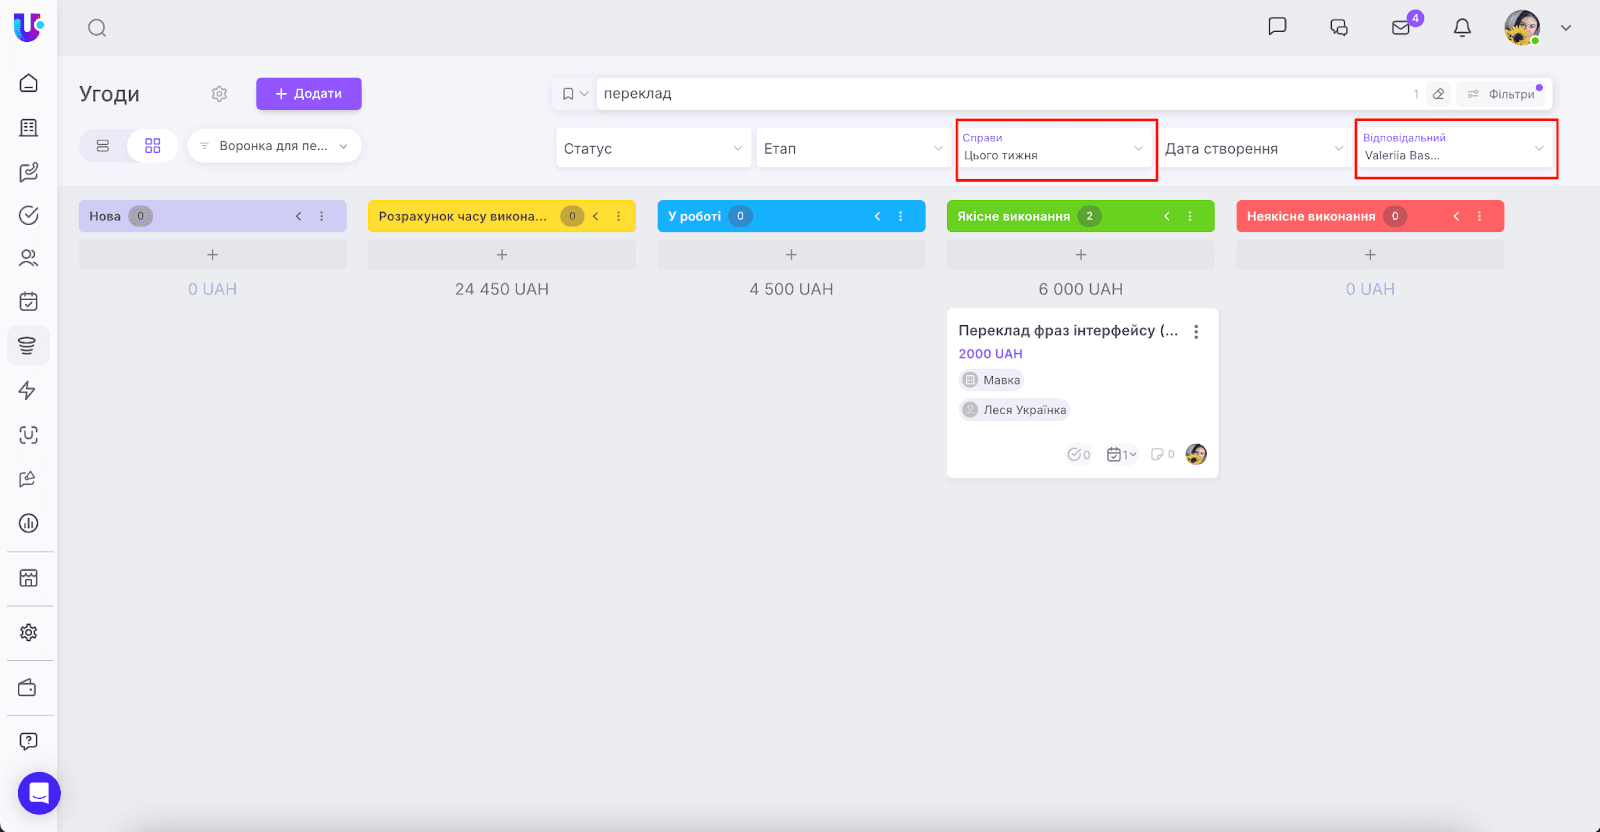Open tasks checkmark icon in sidebar

29,215
